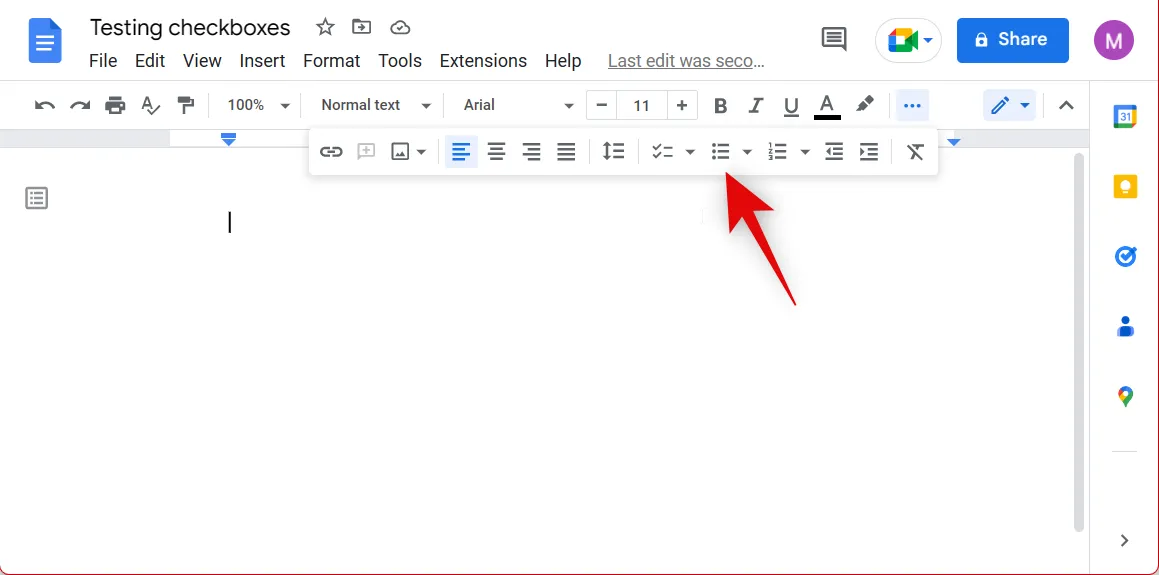Open the 100% zoom dropdown
1159x575 pixels.
(x=258, y=106)
